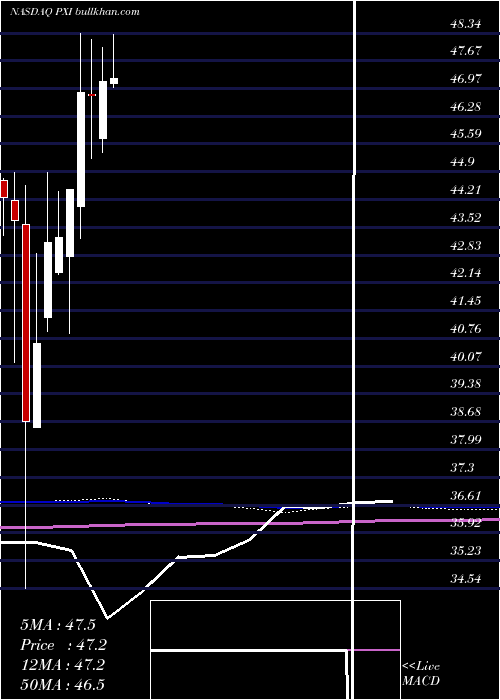Click the 44.21 price axis label
The height and width of the screenshot is (700, 500).
466,190
